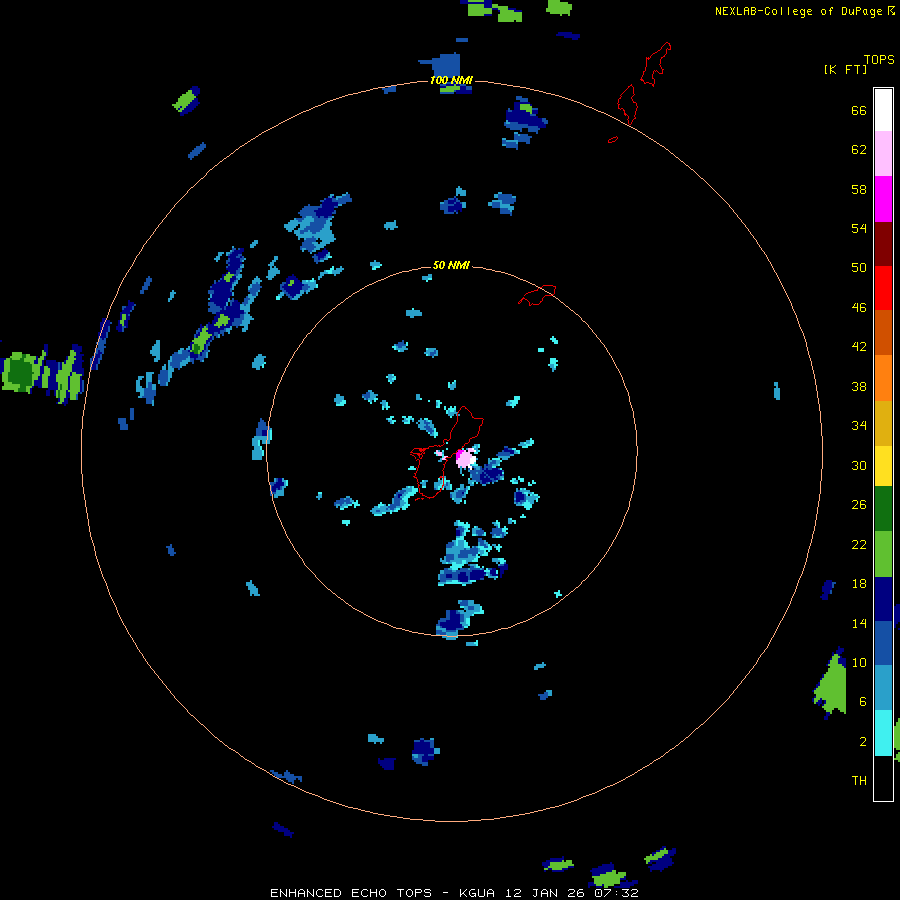
Task: Click the 22 legend value
Action: click(859, 544)
